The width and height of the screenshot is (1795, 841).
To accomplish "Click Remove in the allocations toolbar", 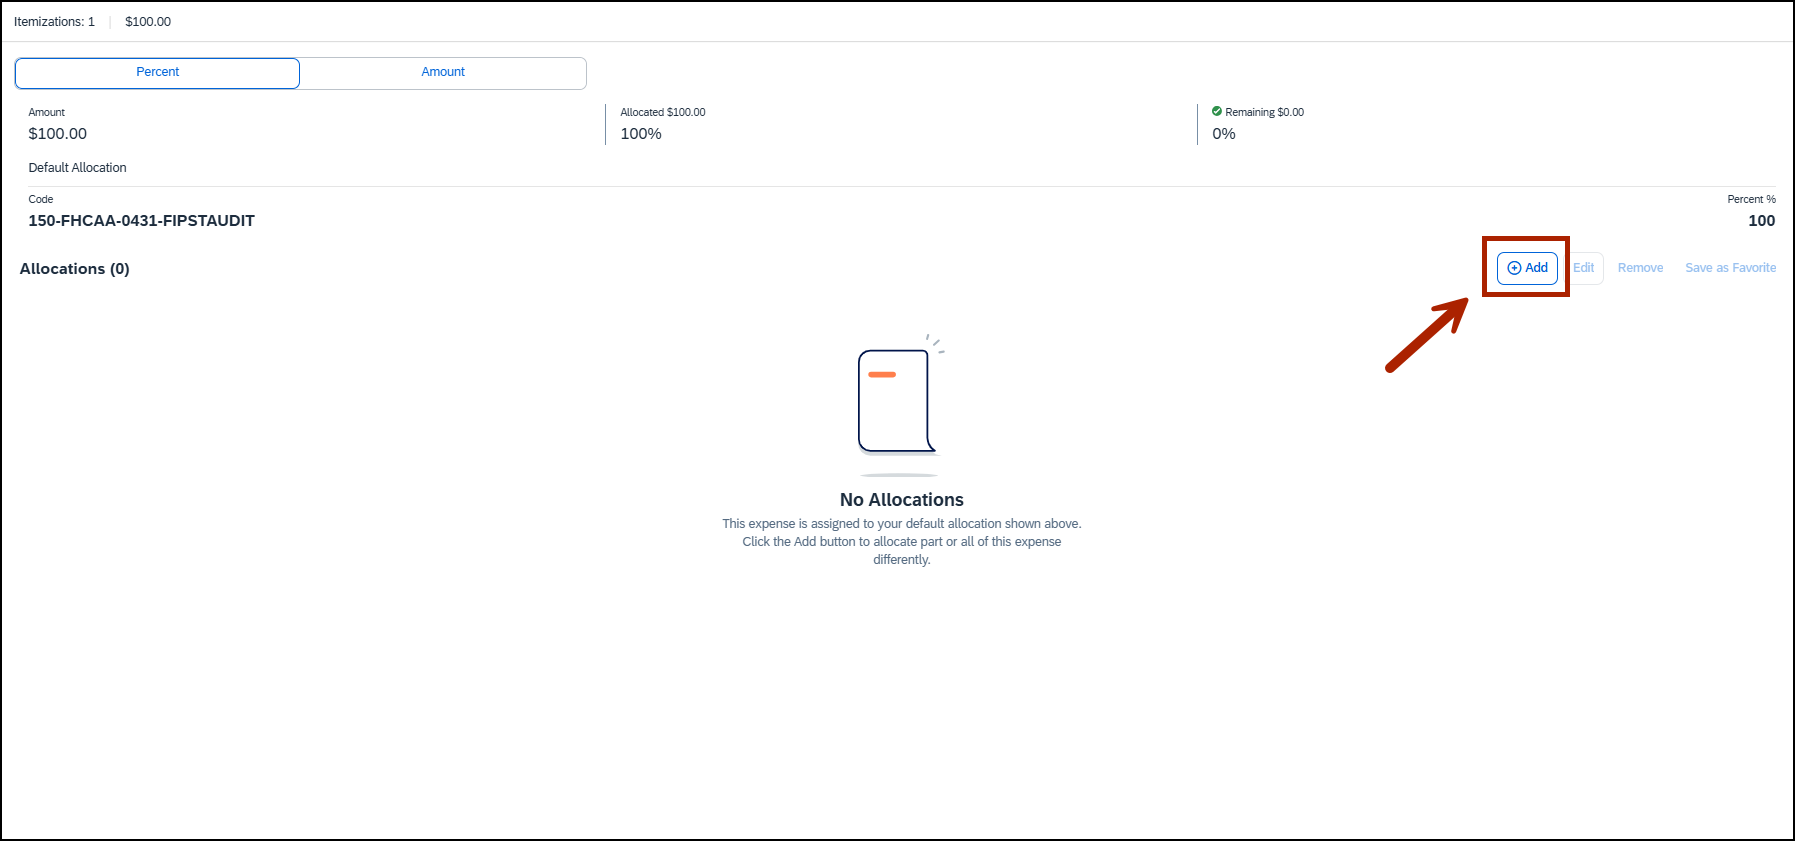I will [x=1640, y=268].
